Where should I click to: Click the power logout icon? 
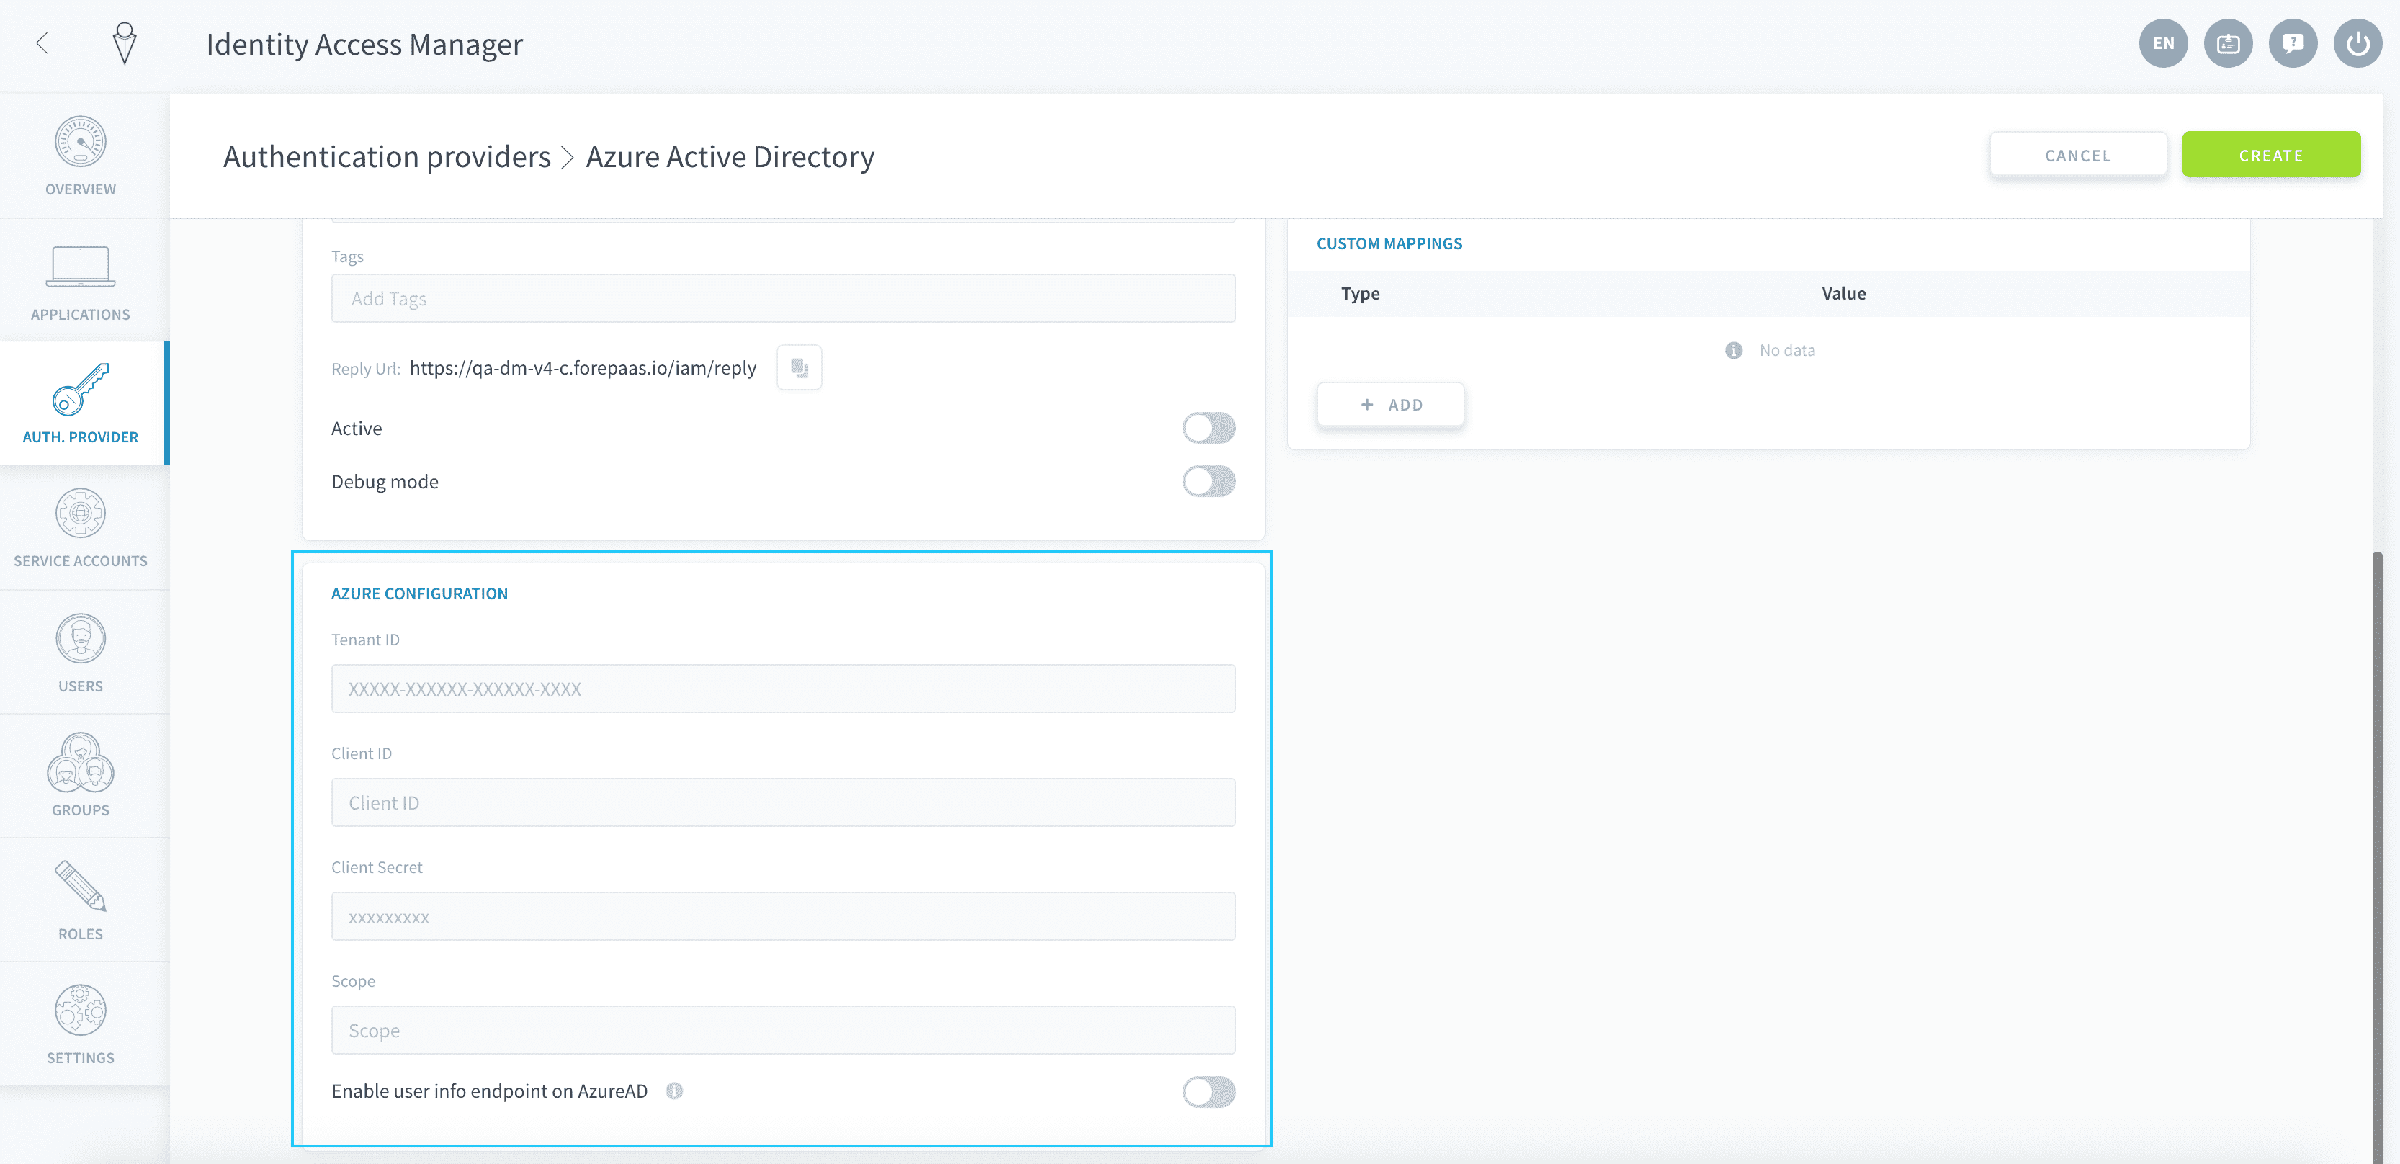pos(2358,43)
